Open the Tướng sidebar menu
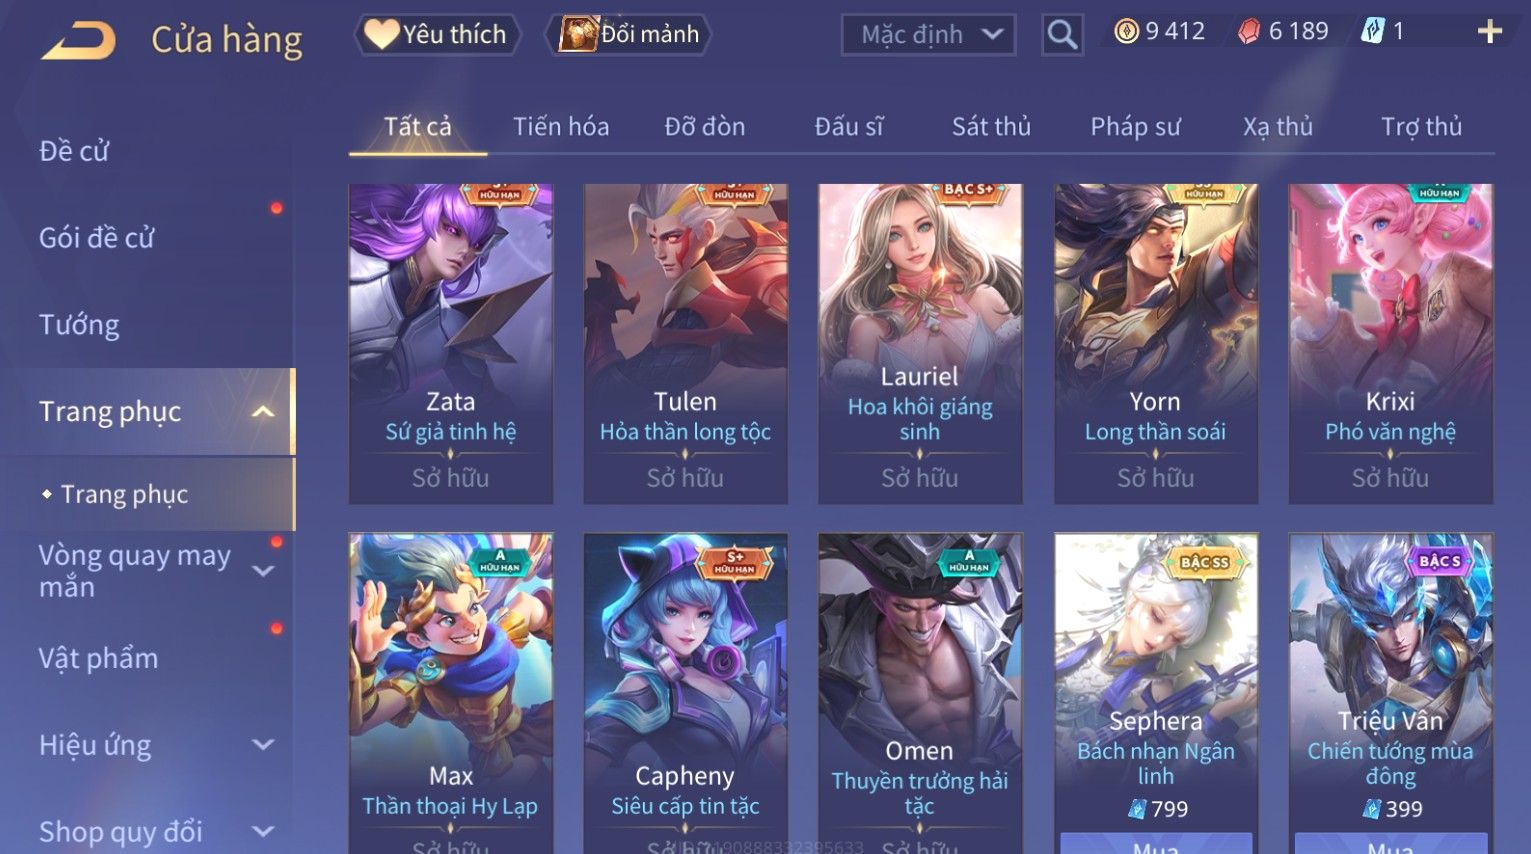This screenshot has width=1531, height=854. pyautogui.click(x=79, y=325)
